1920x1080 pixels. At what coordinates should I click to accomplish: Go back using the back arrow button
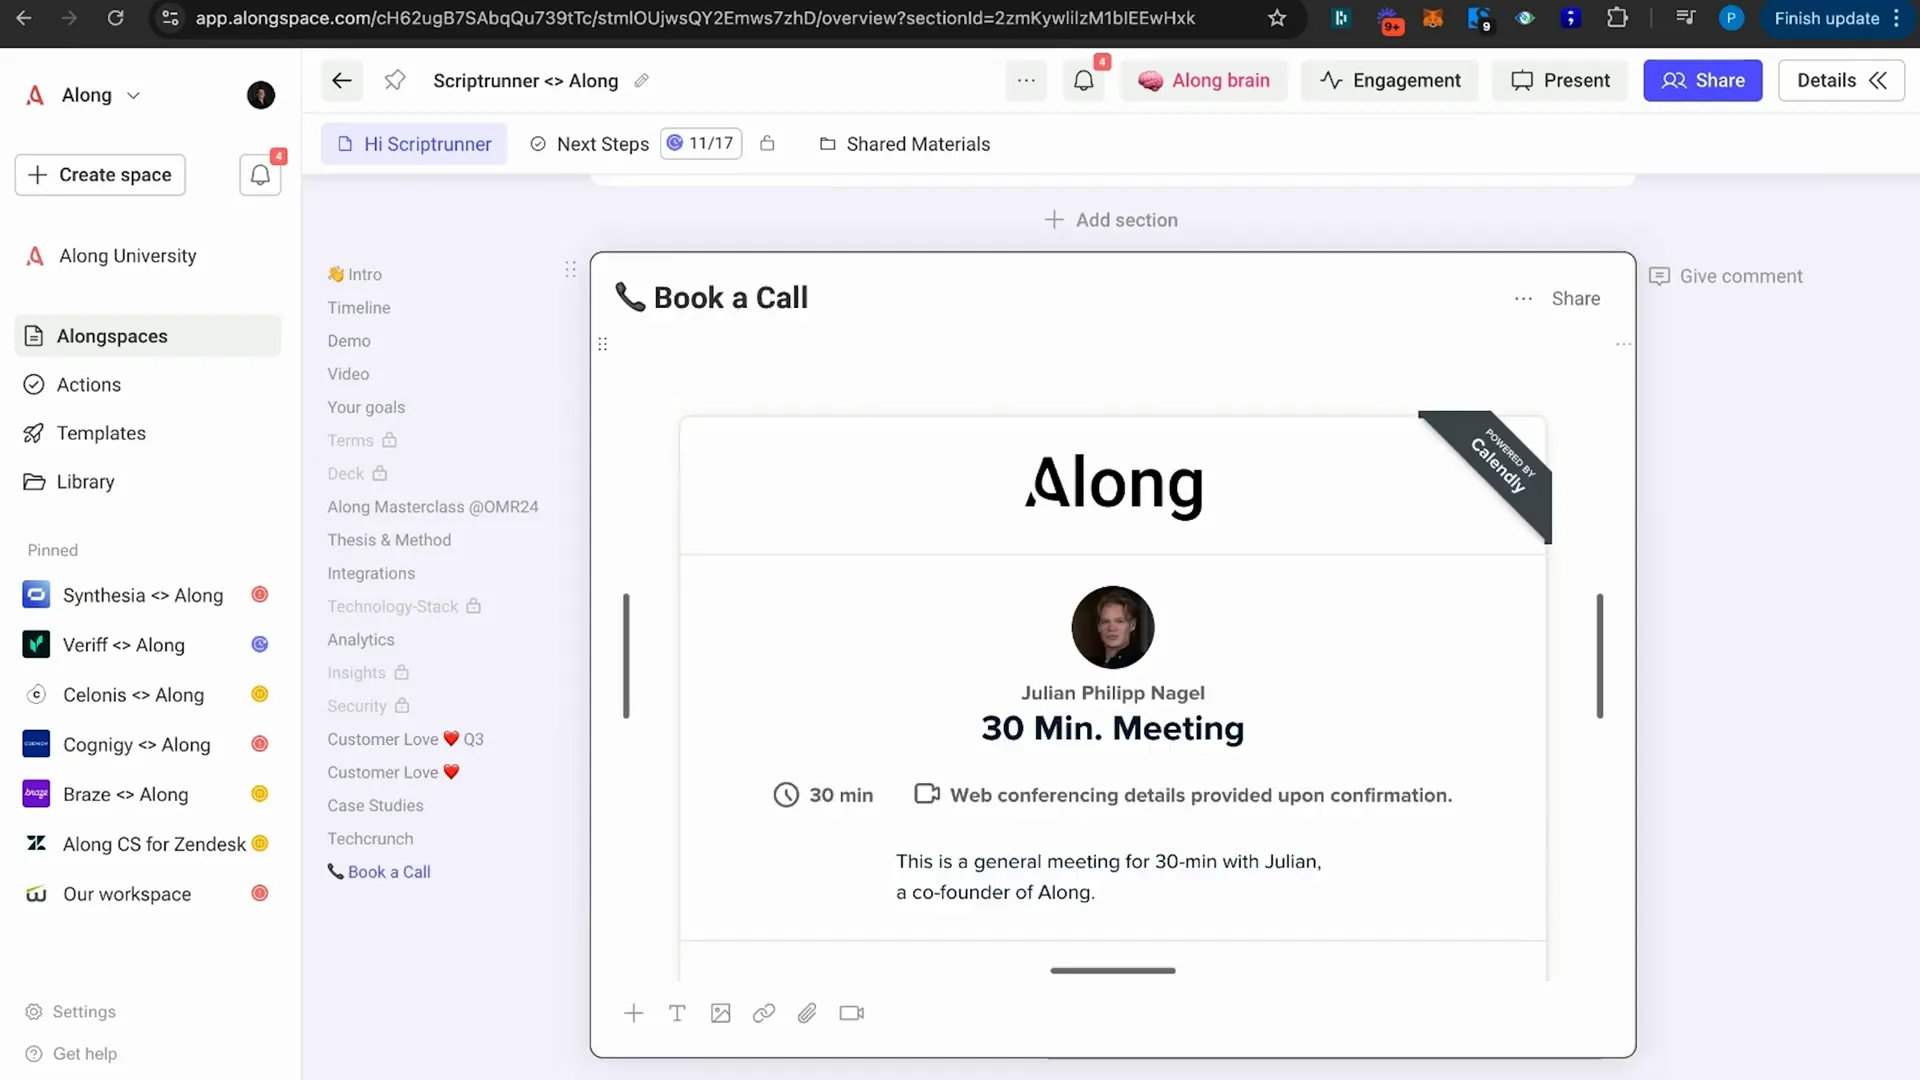341,81
